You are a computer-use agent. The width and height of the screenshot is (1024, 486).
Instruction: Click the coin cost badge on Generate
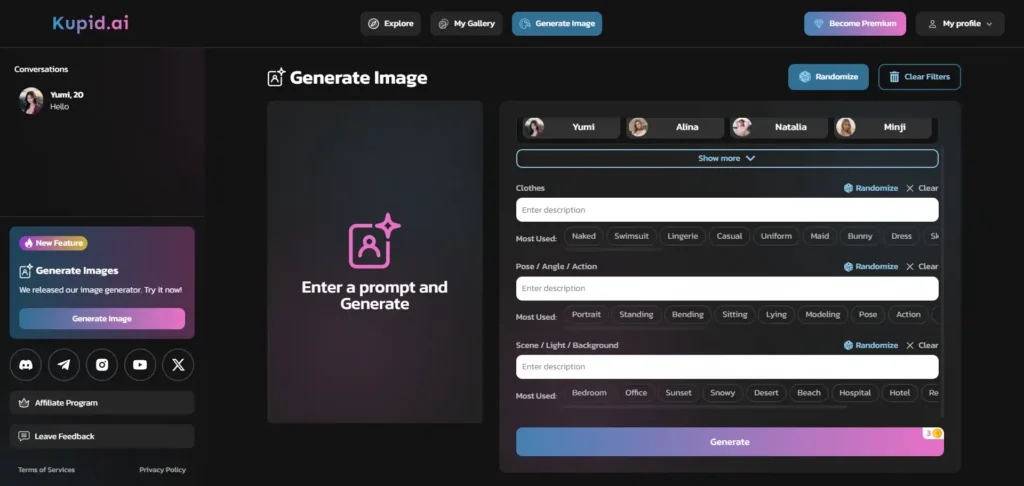(x=933, y=433)
